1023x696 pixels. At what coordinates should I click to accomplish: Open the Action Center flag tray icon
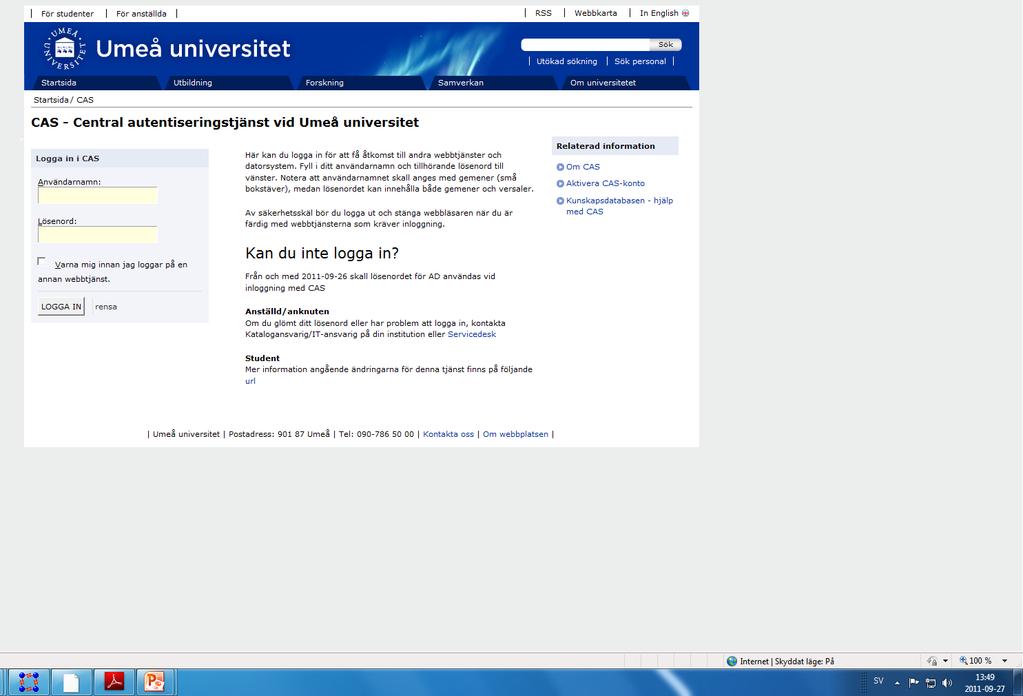pos(913,682)
